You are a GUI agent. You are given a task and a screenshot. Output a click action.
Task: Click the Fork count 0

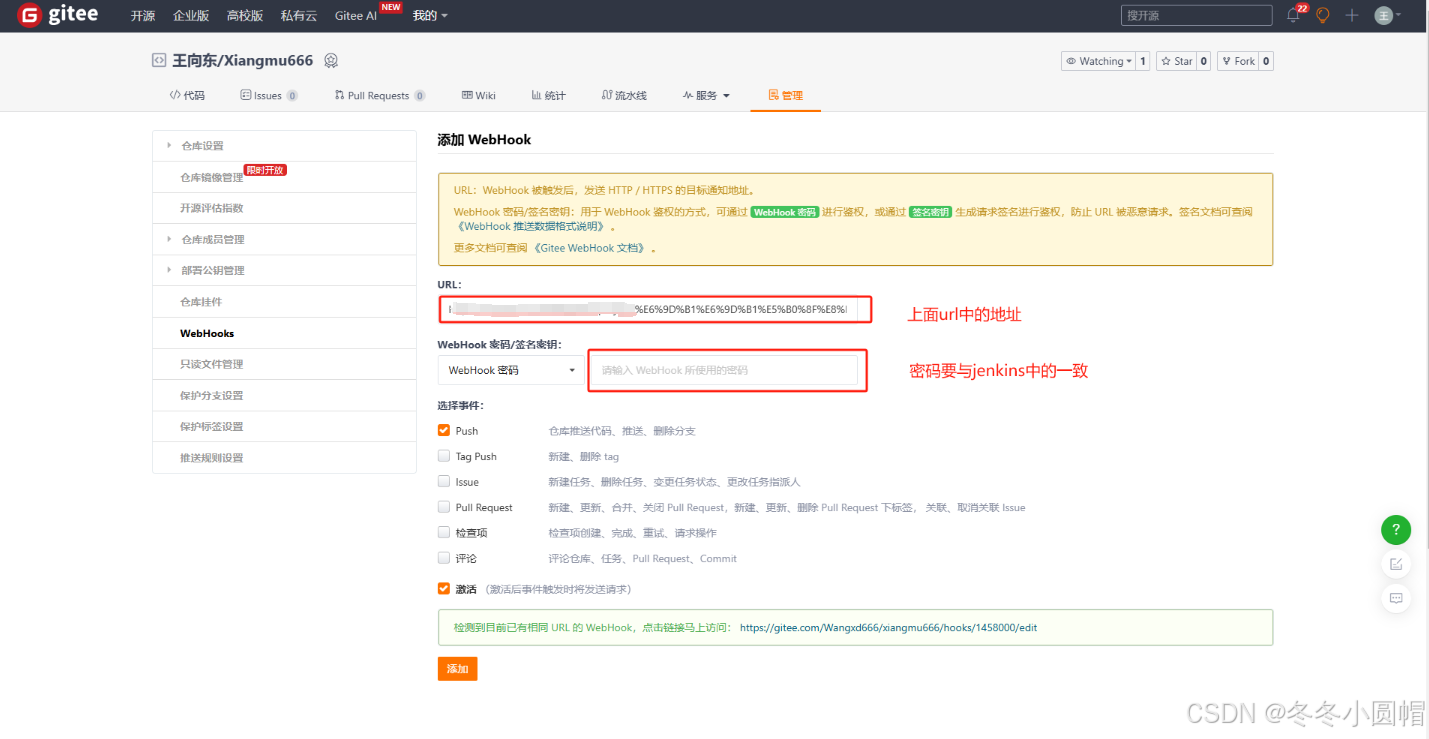click(1266, 61)
